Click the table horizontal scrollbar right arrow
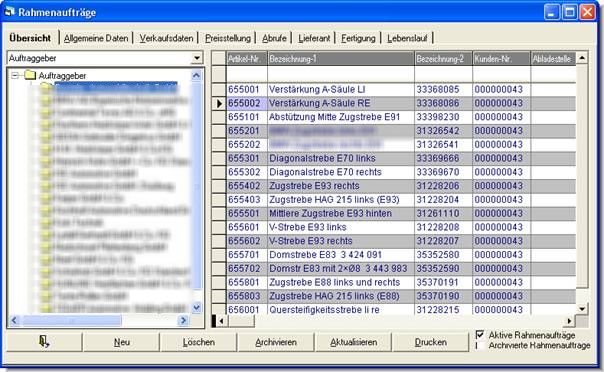 569,321
